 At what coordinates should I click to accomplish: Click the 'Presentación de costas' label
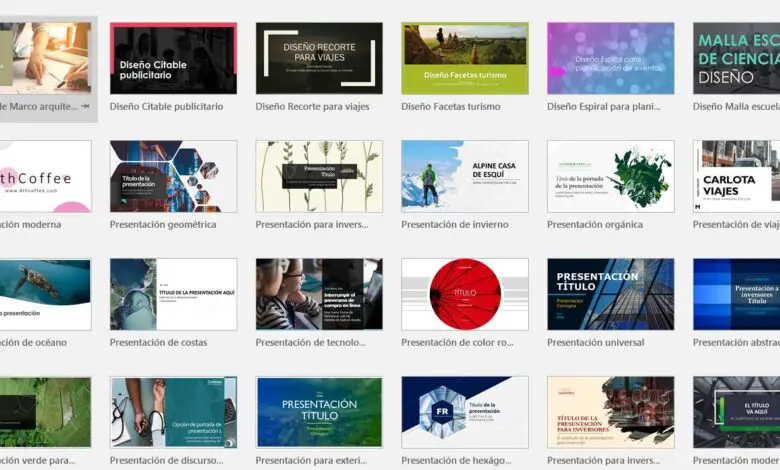click(x=158, y=342)
